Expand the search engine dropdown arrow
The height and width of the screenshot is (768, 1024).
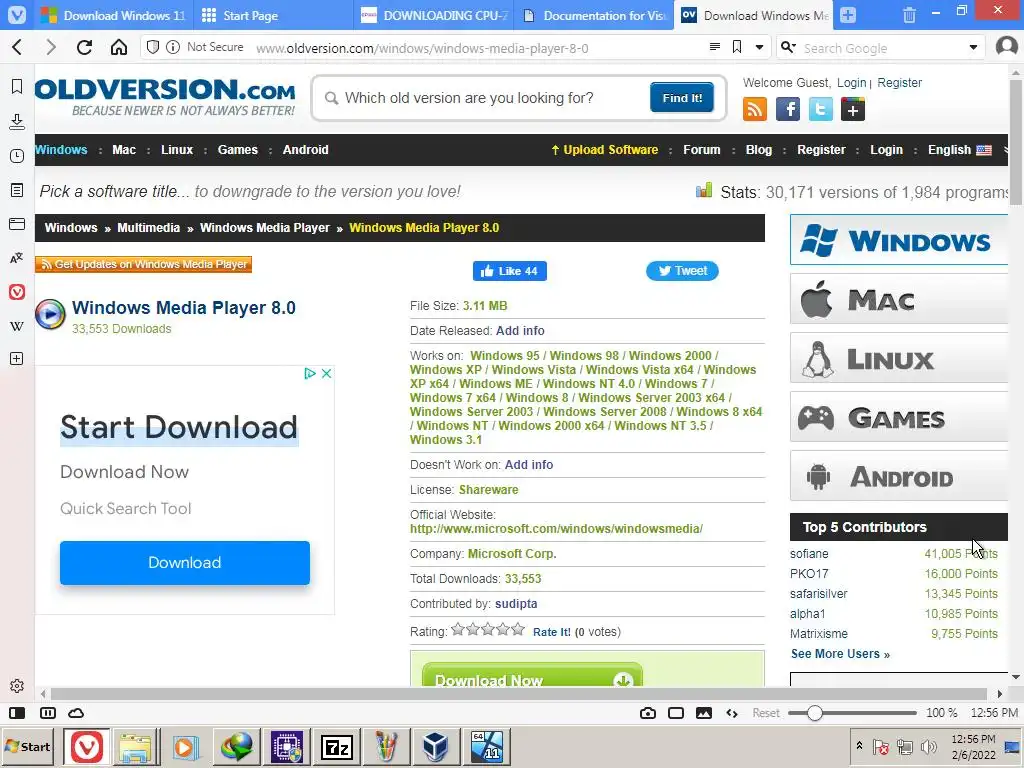coord(973,47)
